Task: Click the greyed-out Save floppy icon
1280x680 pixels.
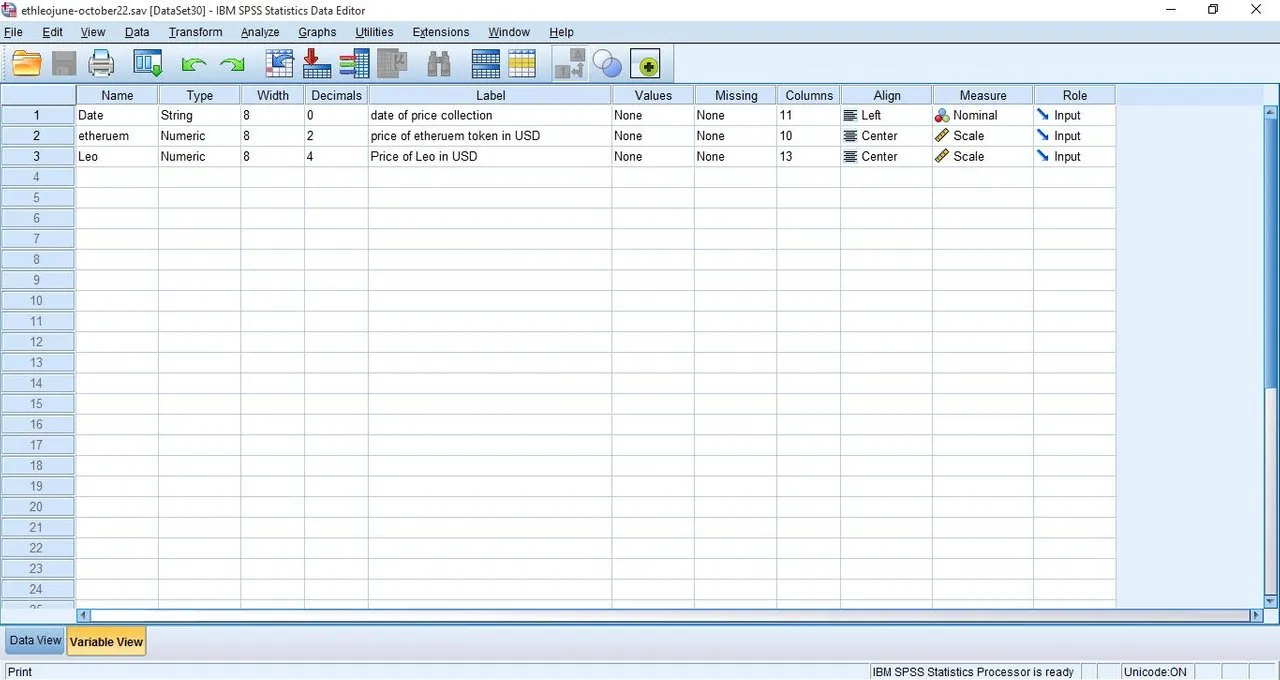Action: (64, 65)
